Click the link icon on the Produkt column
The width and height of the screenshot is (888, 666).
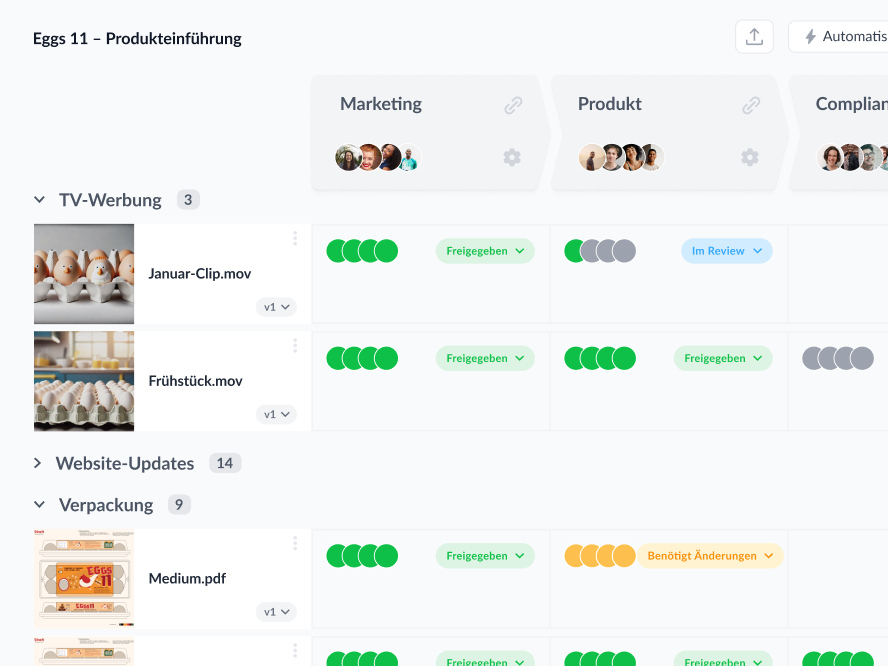click(750, 104)
